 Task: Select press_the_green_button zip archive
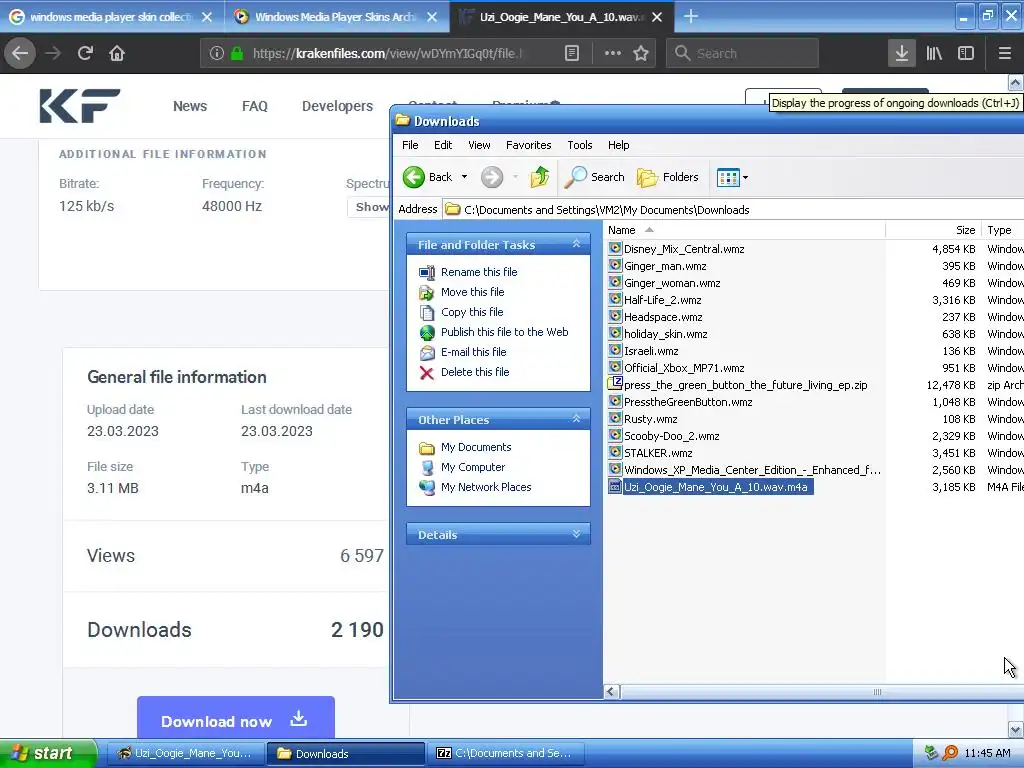click(745, 385)
